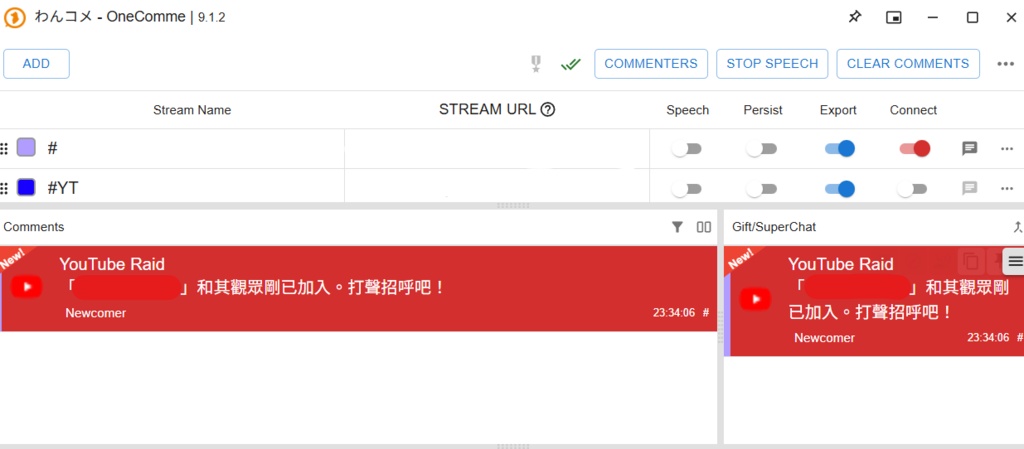
Task: Click the STREAM URL help icon
Action: [x=548, y=110]
